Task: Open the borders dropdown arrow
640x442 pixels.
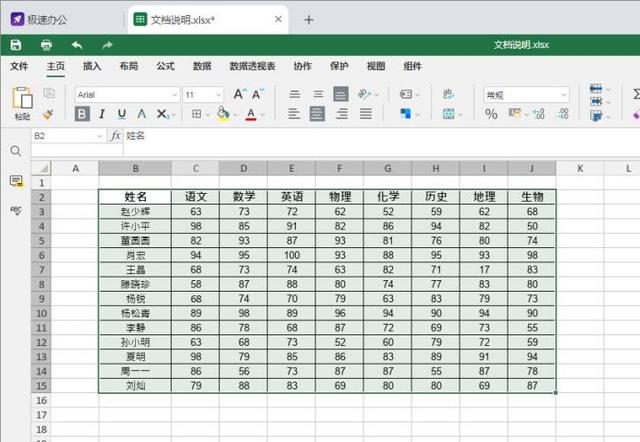Action: click(208, 115)
